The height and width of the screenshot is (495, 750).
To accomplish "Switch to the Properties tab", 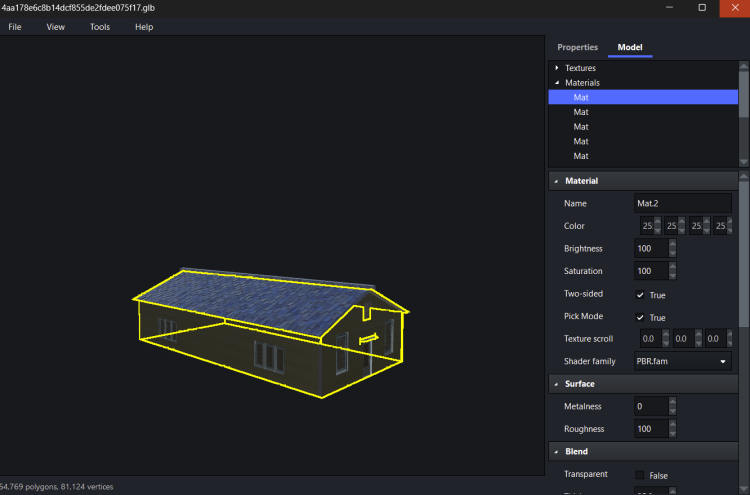I will (x=577, y=47).
